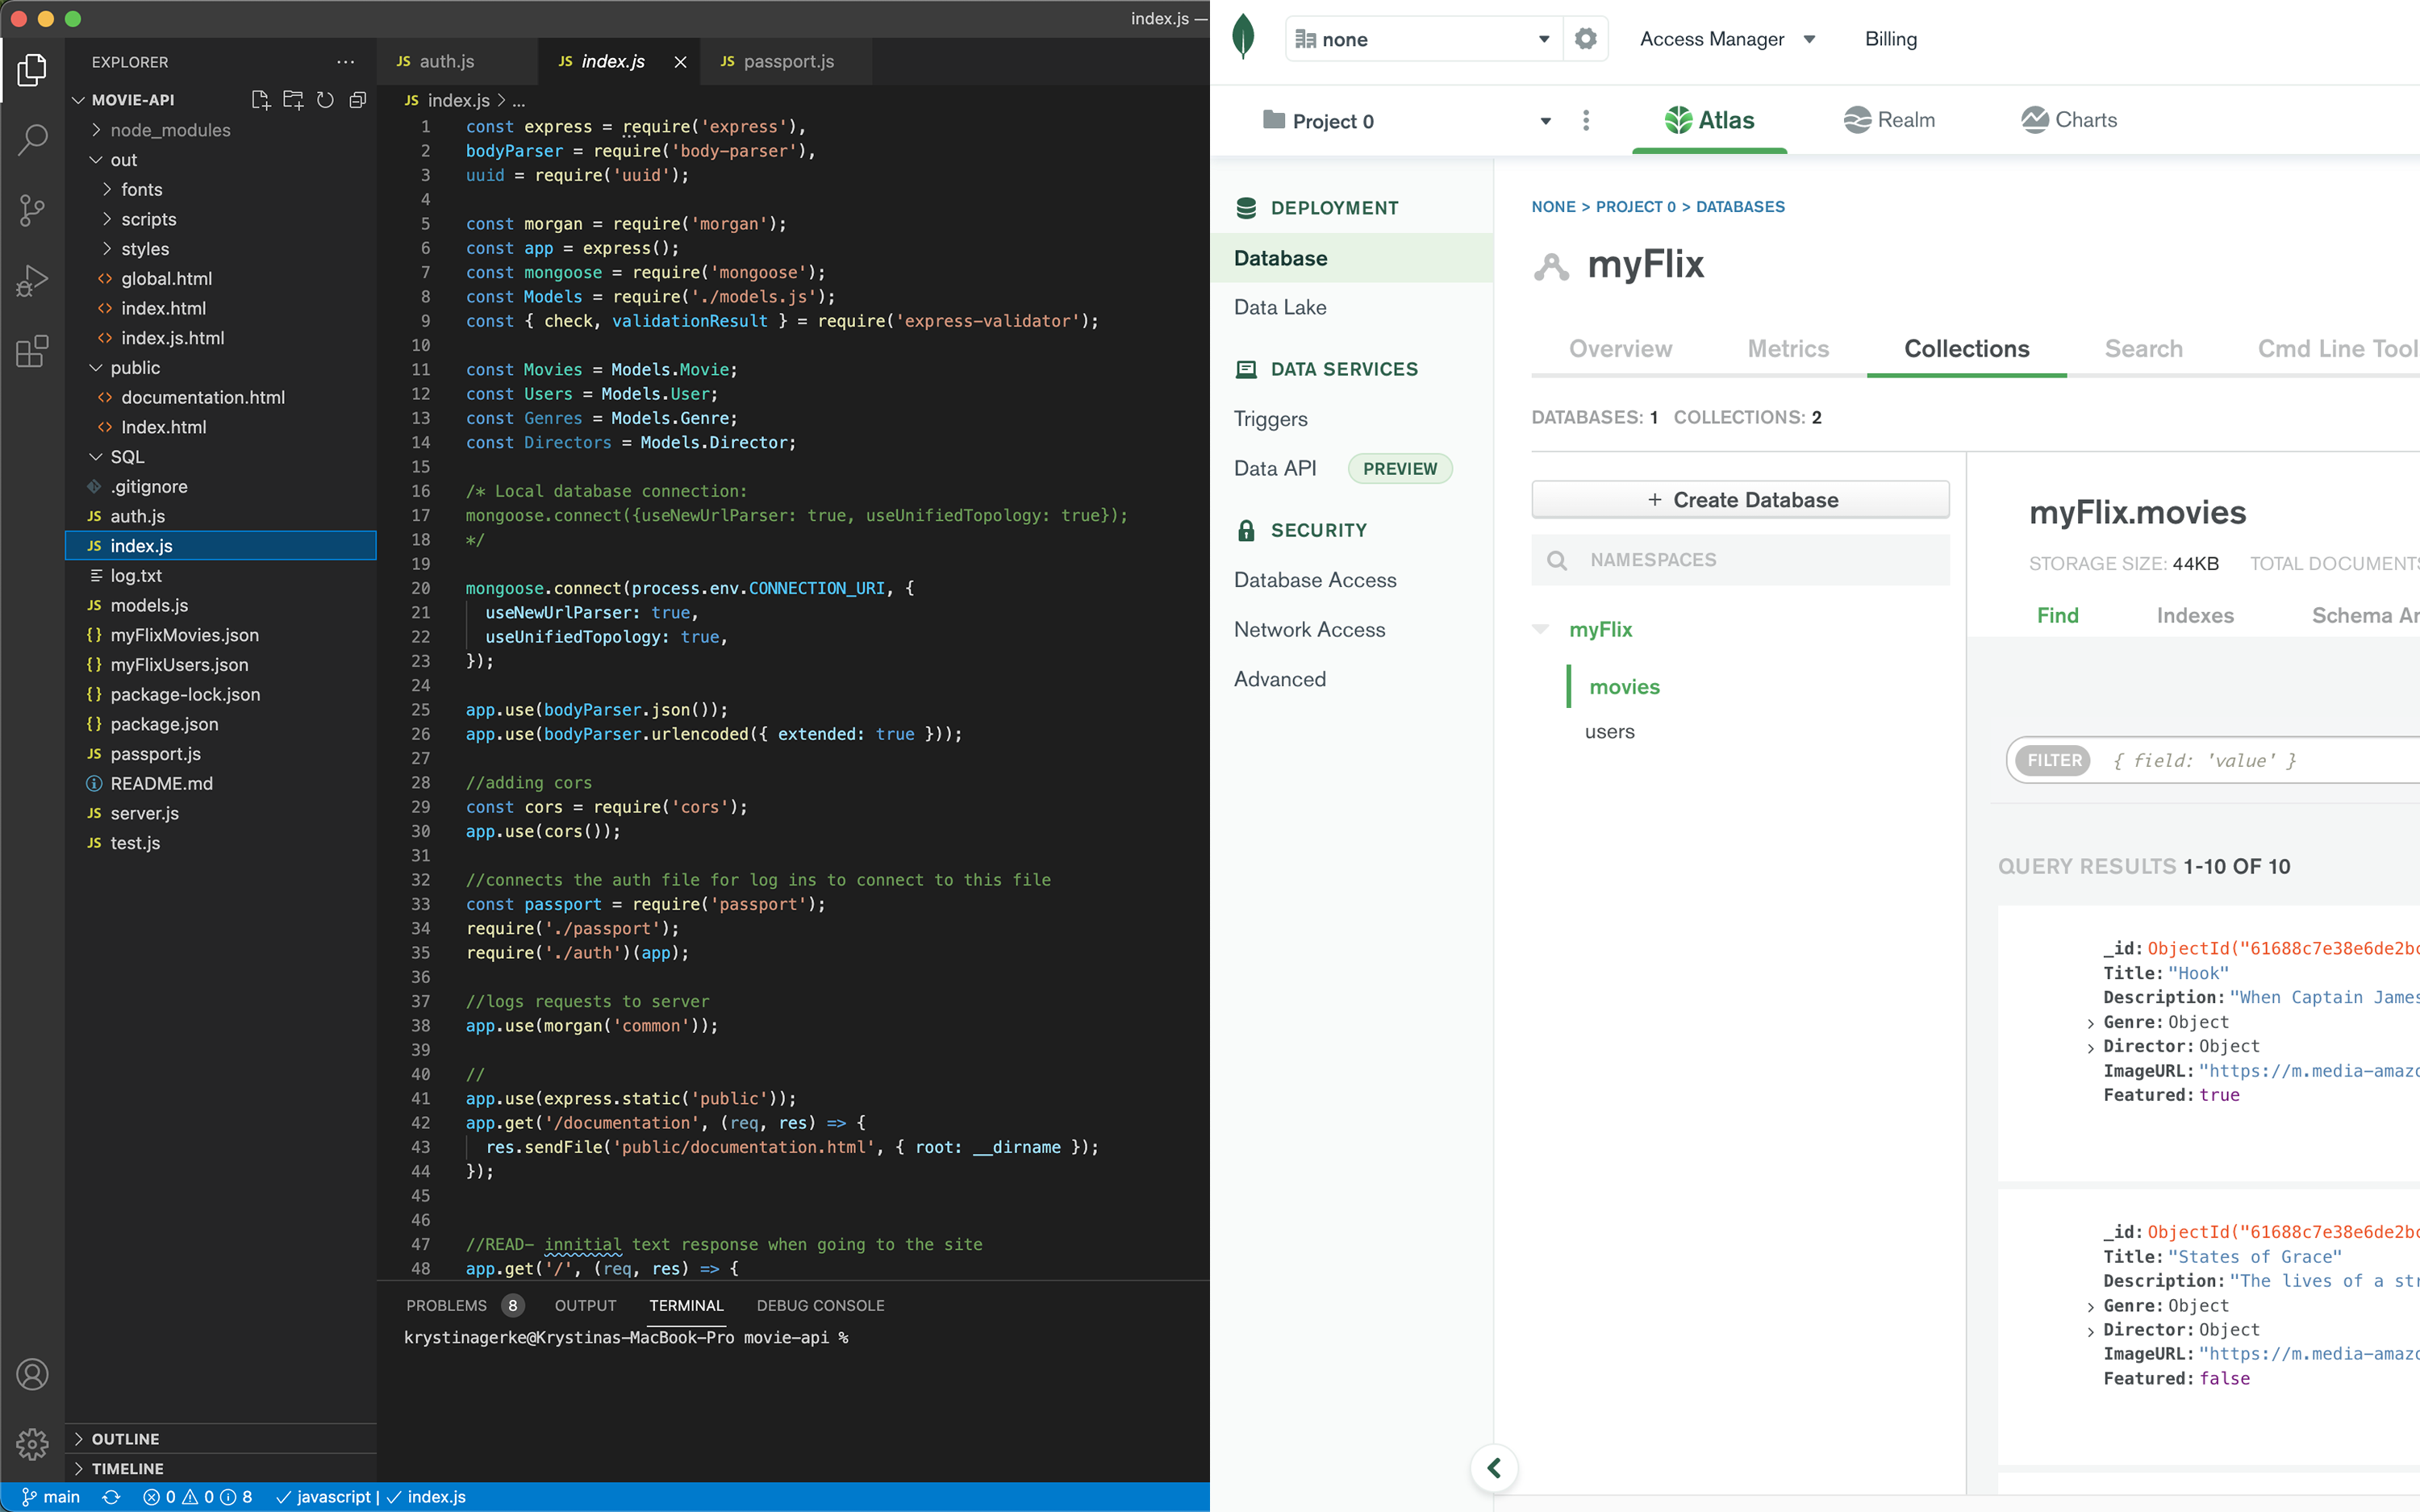Screen dimensions: 2420x1512
Task: Open models.js in the explorer
Action: pyautogui.click(x=149, y=605)
